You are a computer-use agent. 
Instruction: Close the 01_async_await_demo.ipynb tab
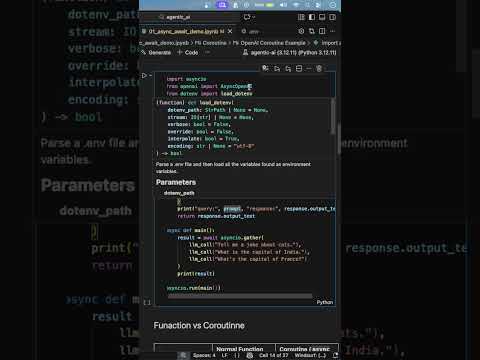(x=230, y=31)
